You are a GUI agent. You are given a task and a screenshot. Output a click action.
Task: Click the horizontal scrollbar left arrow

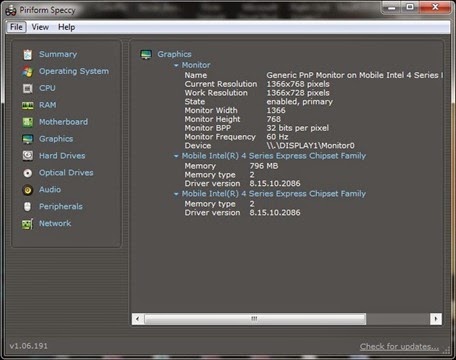[x=137, y=319]
